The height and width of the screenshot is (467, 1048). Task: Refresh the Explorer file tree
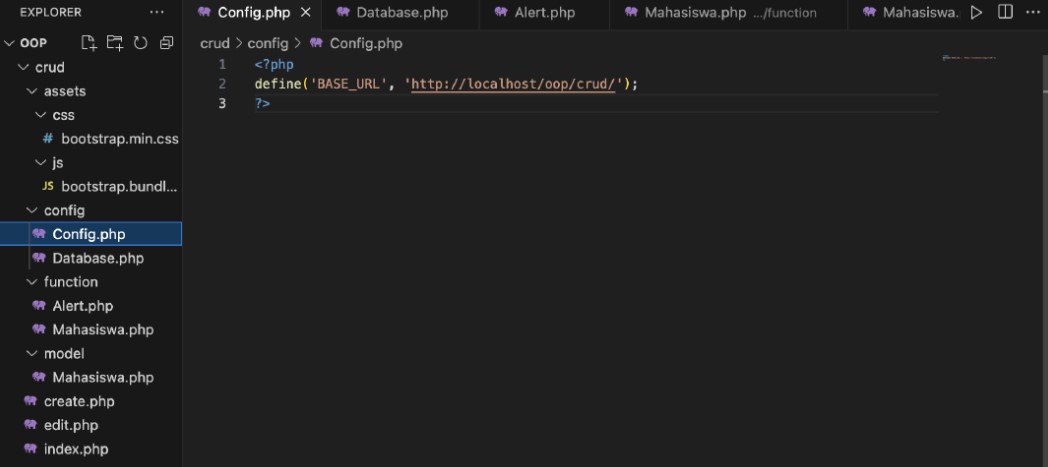point(140,43)
